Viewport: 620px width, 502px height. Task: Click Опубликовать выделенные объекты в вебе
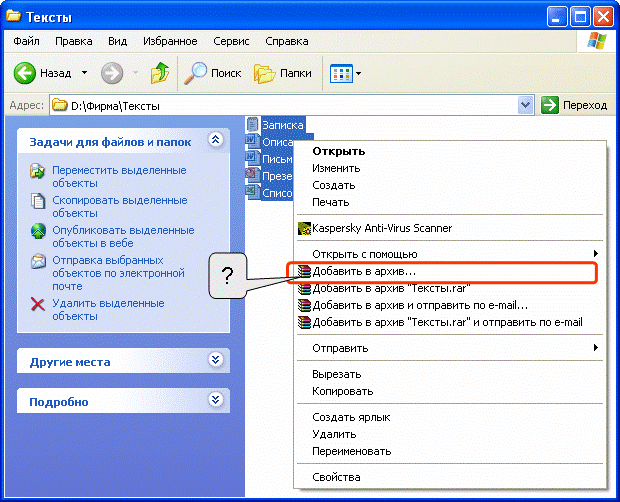[123, 236]
